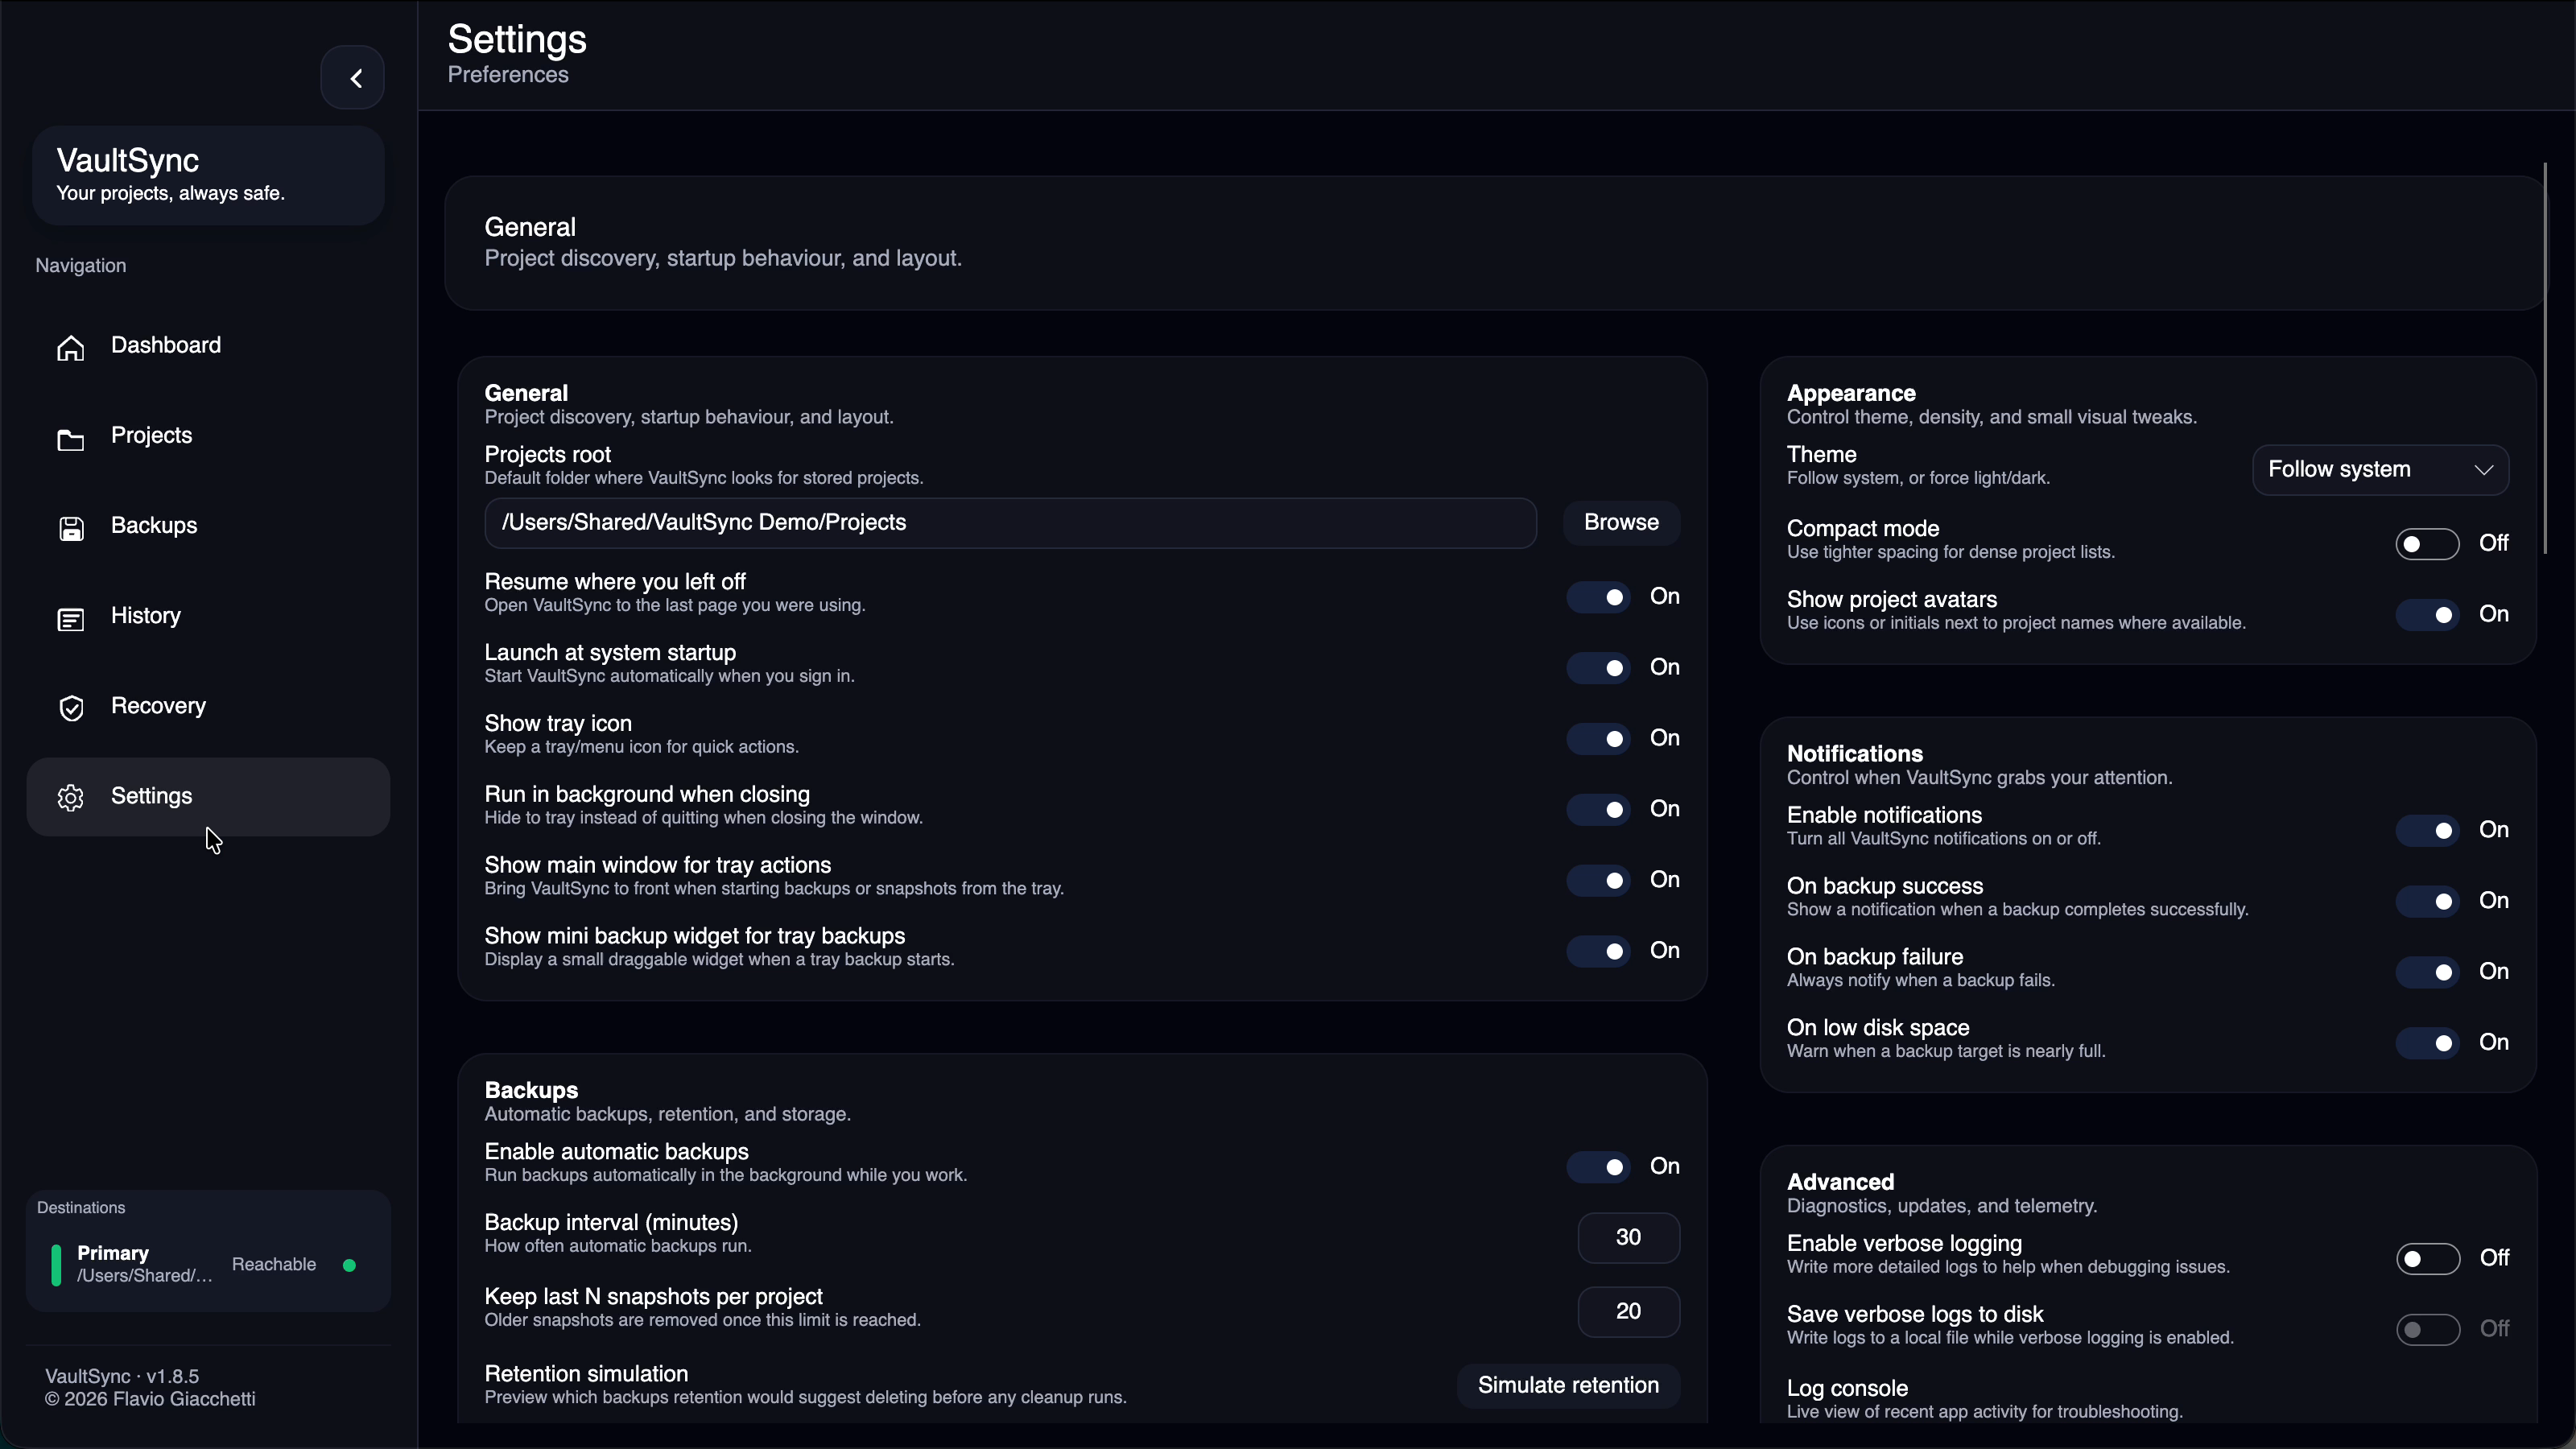The width and height of the screenshot is (2576, 1449).
Task: Click the Dashboard home icon
Action: click(x=71, y=347)
